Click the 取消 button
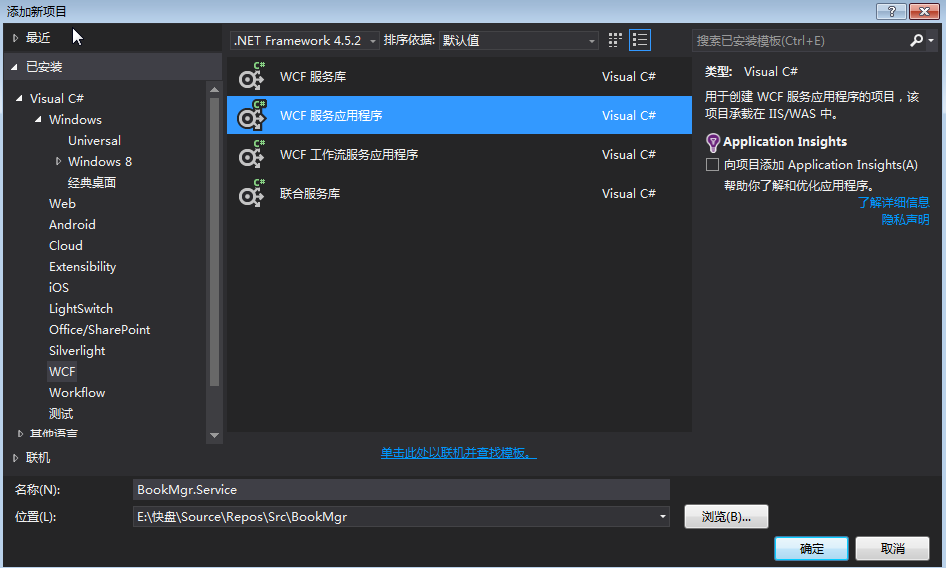This screenshot has width=946, height=568. pyautogui.click(x=892, y=548)
